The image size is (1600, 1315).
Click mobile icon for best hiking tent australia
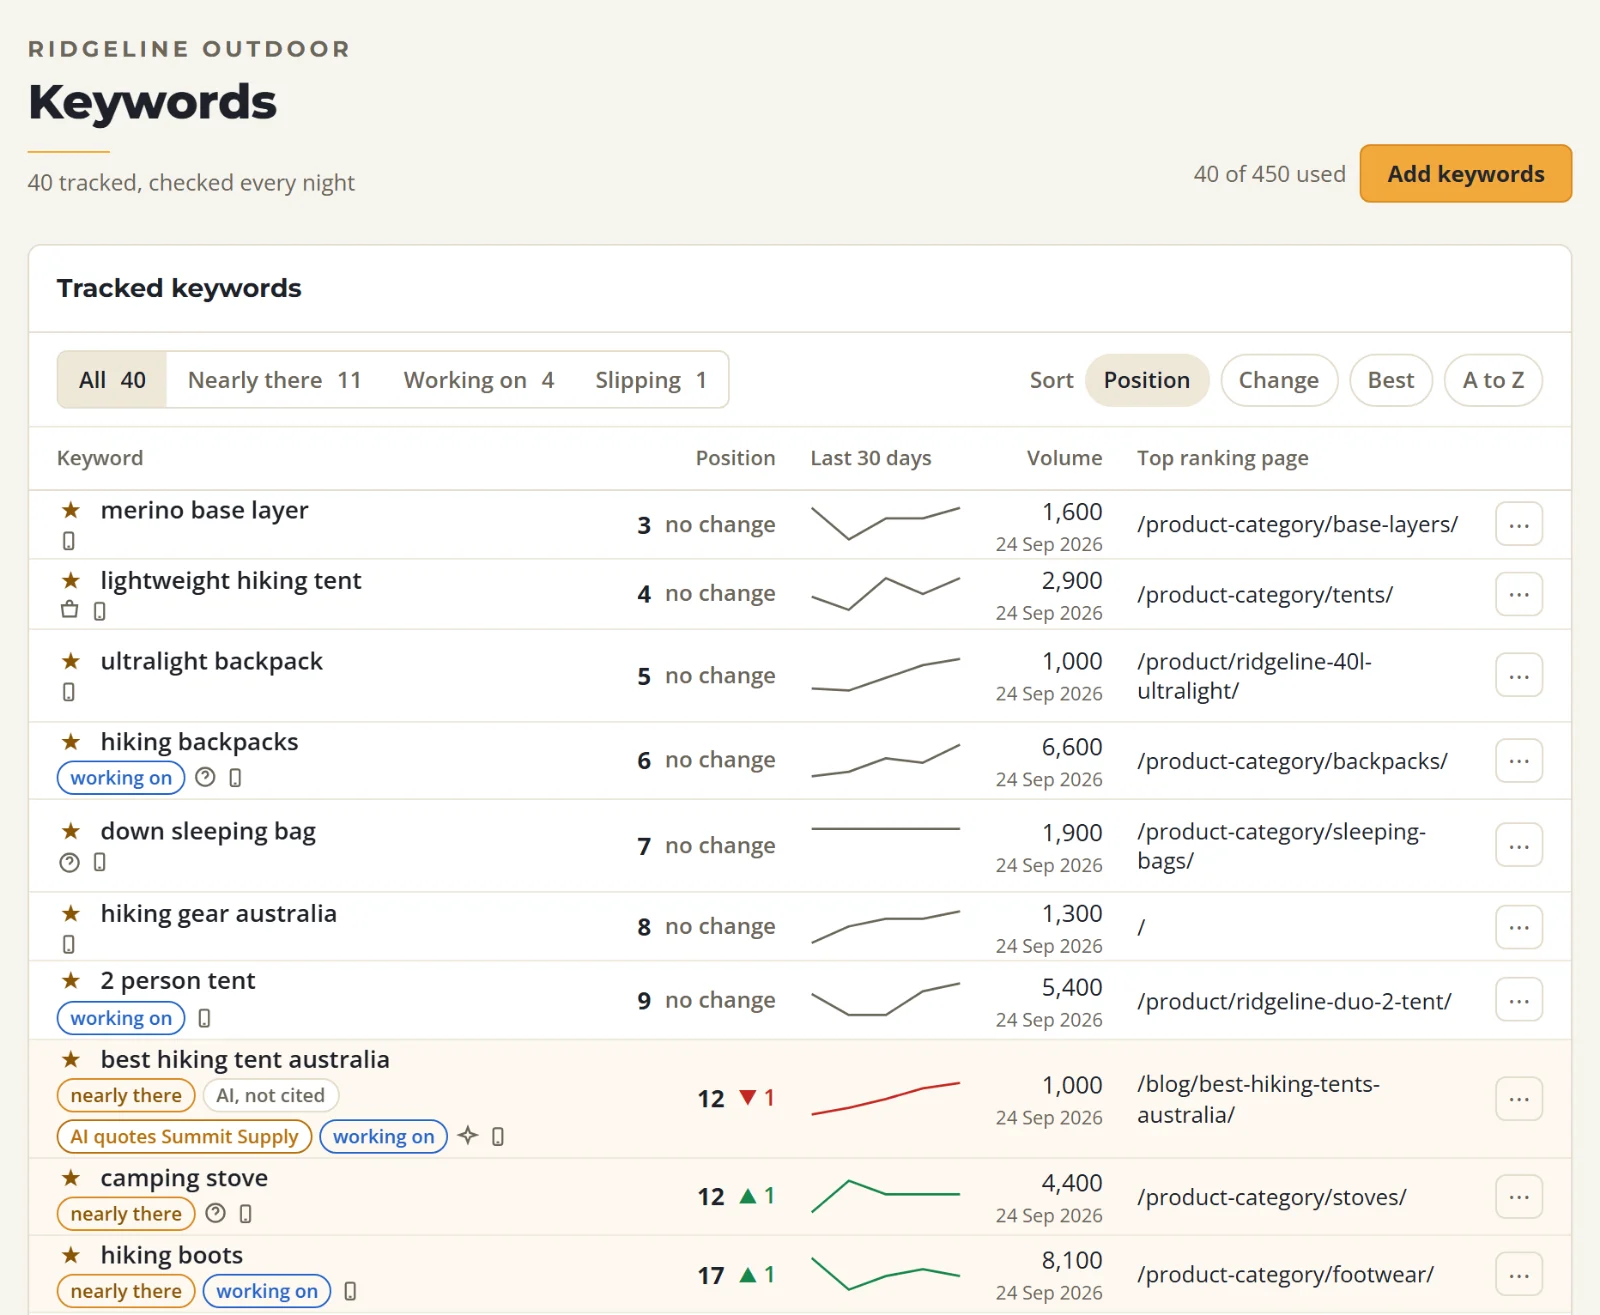pos(498,1136)
